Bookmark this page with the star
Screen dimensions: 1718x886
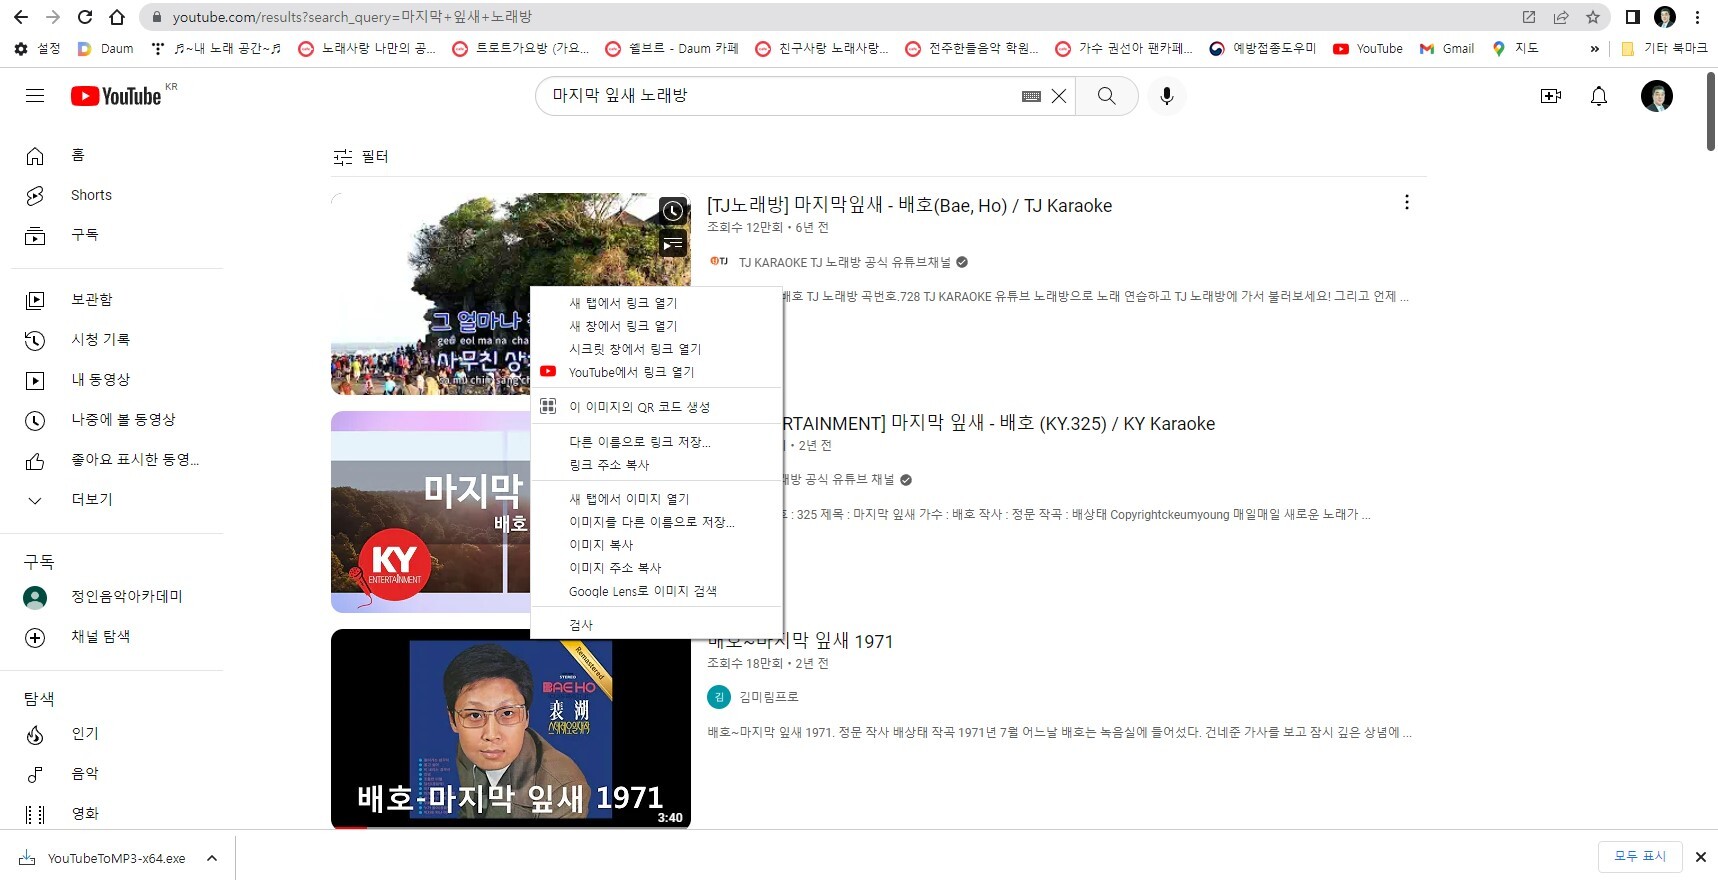[x=1593, y=17]
